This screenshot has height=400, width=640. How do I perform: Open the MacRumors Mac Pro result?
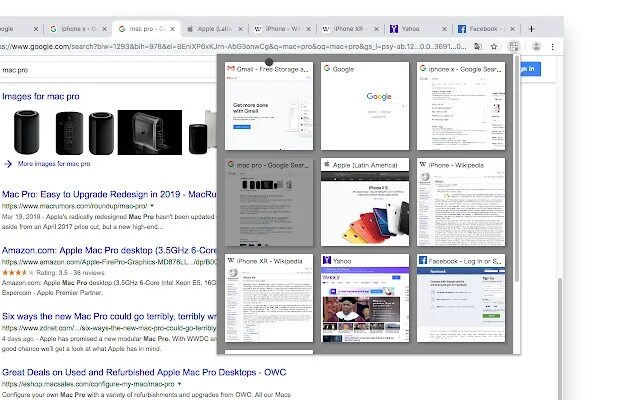tap(109, 194)
